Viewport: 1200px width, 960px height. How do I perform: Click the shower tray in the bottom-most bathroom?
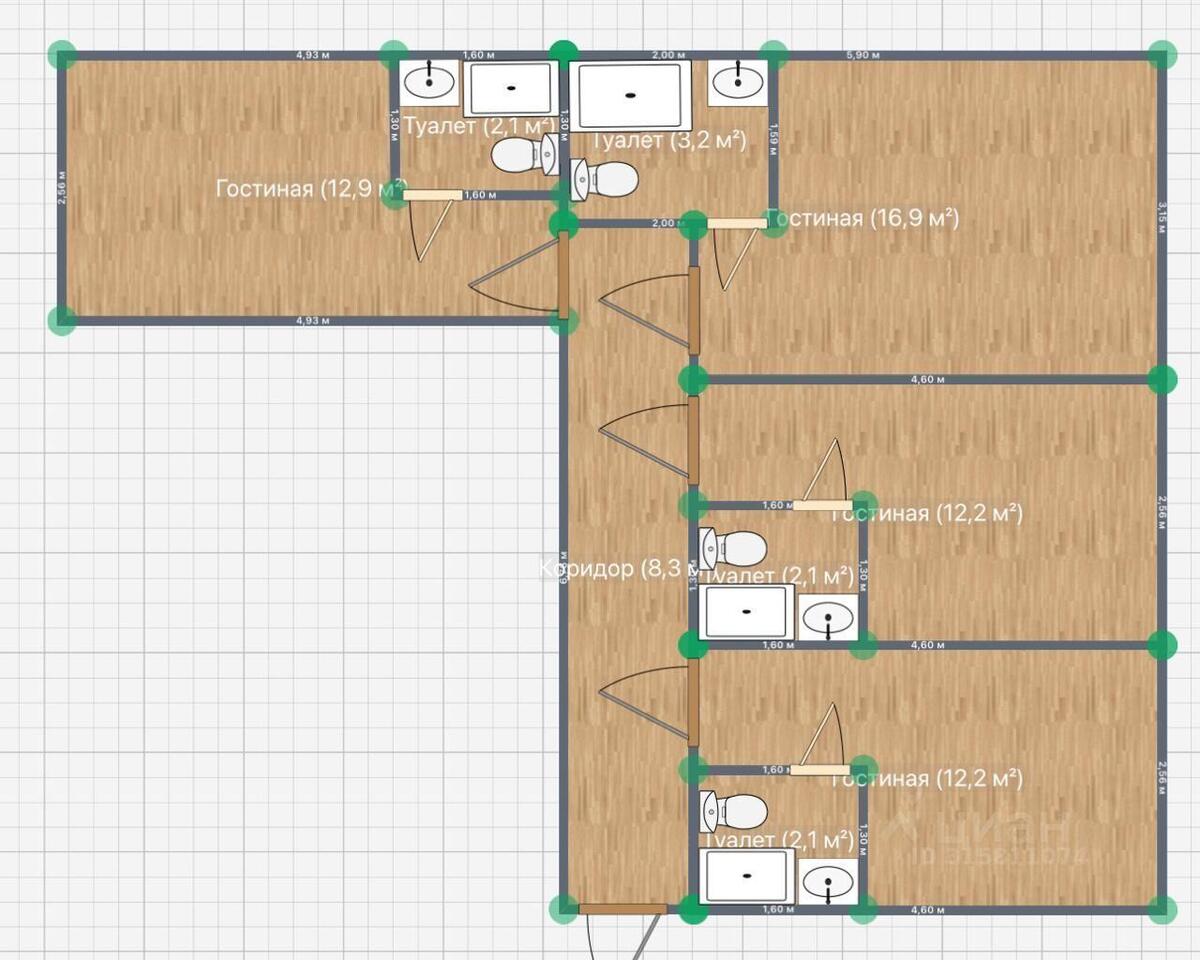(748, 875)
